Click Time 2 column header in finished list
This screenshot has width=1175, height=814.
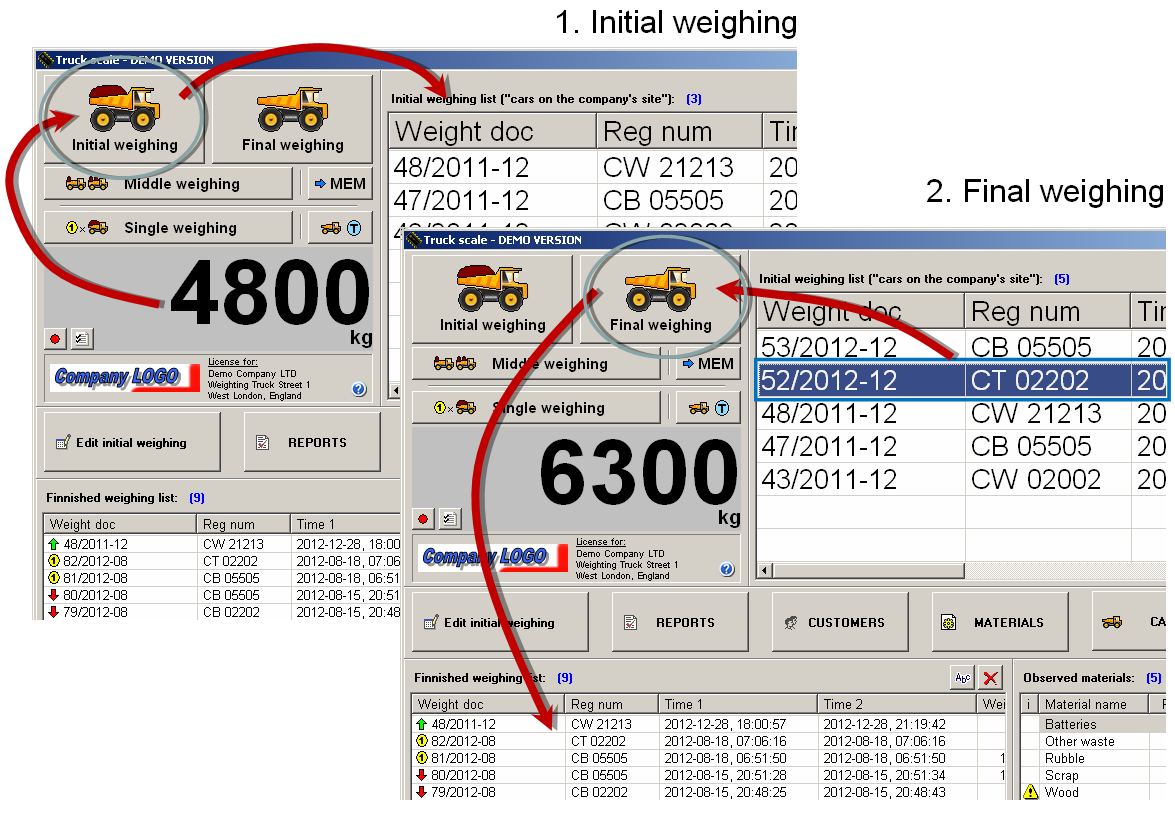click(x=897, y=704)
